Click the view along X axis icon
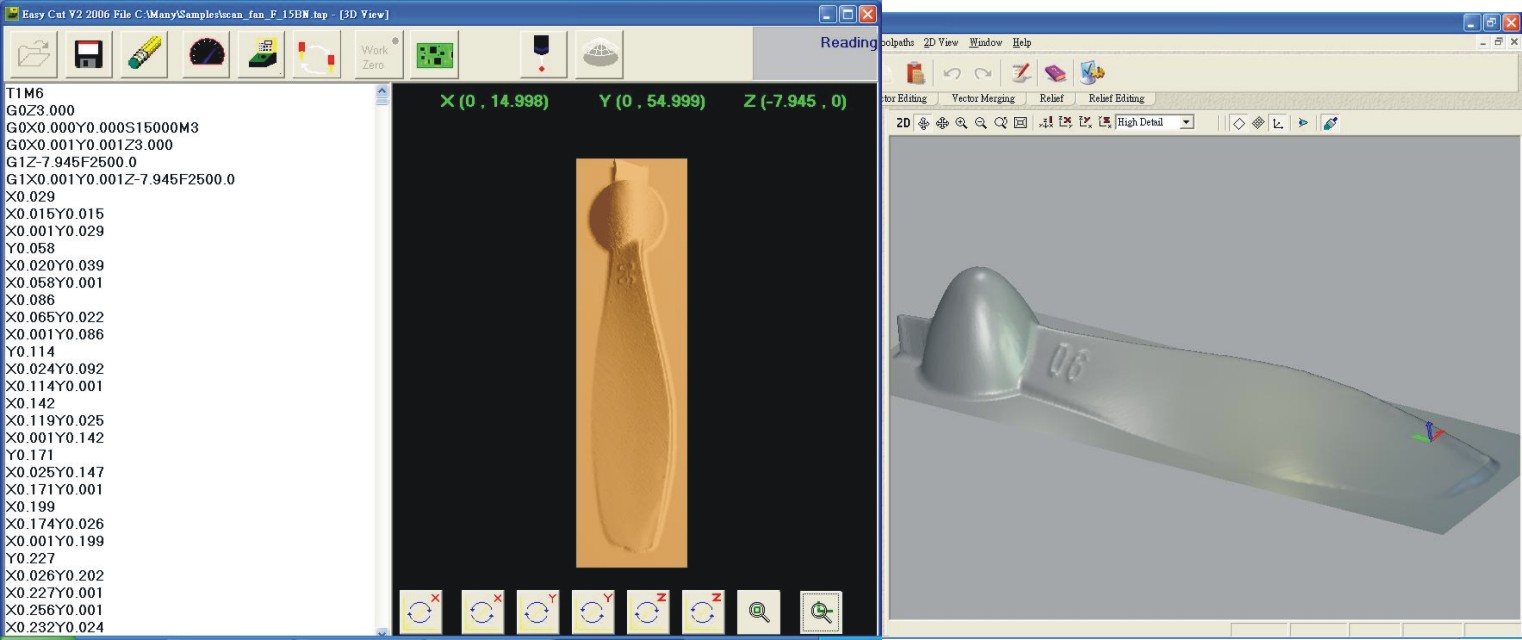The width and height of the screenshot is (1522, 640). [1065, 122]
